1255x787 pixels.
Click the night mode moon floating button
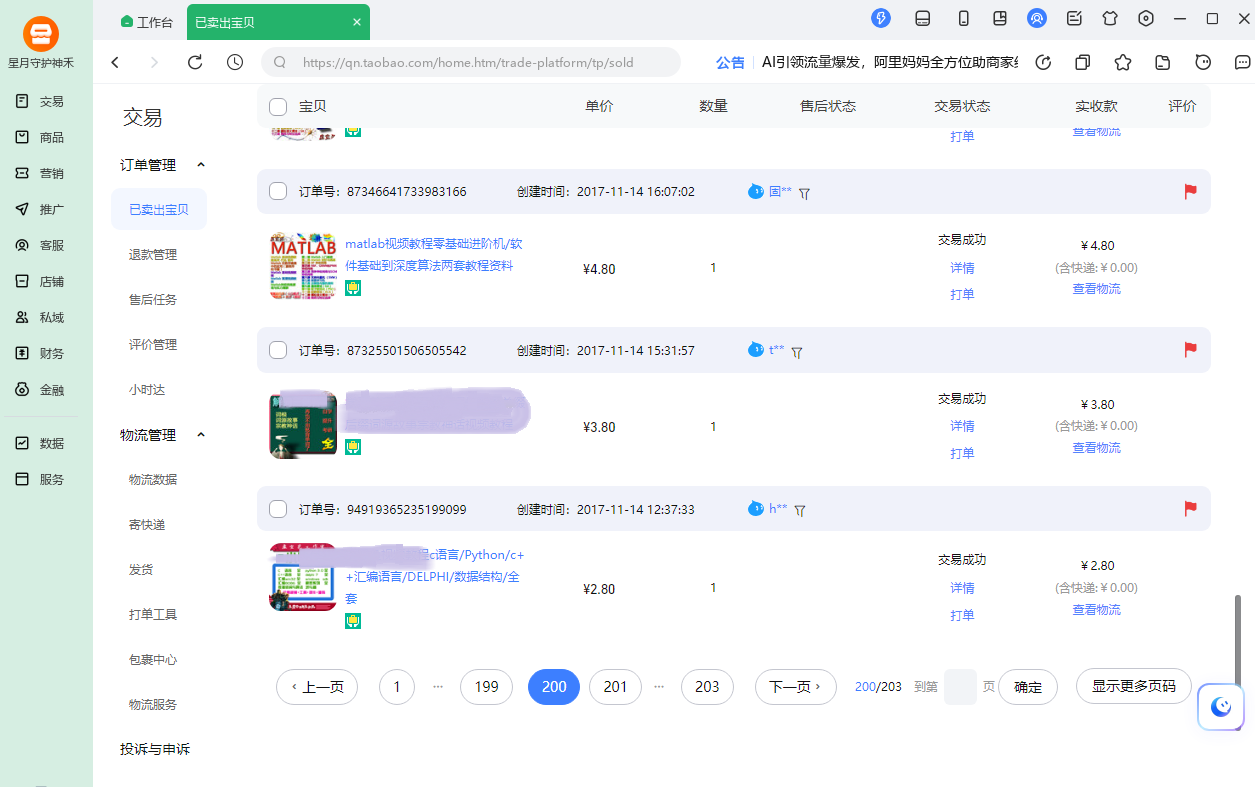[x=1221, y=707]
